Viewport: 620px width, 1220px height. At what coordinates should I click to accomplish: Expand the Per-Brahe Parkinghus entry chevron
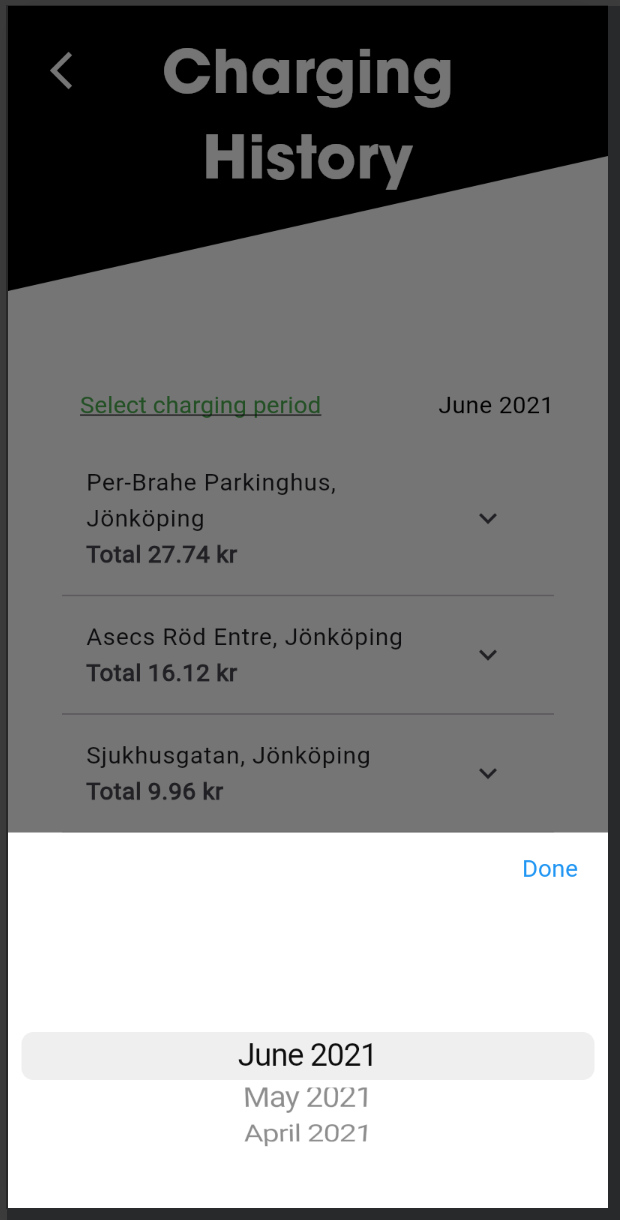click(x=488, y=518)
